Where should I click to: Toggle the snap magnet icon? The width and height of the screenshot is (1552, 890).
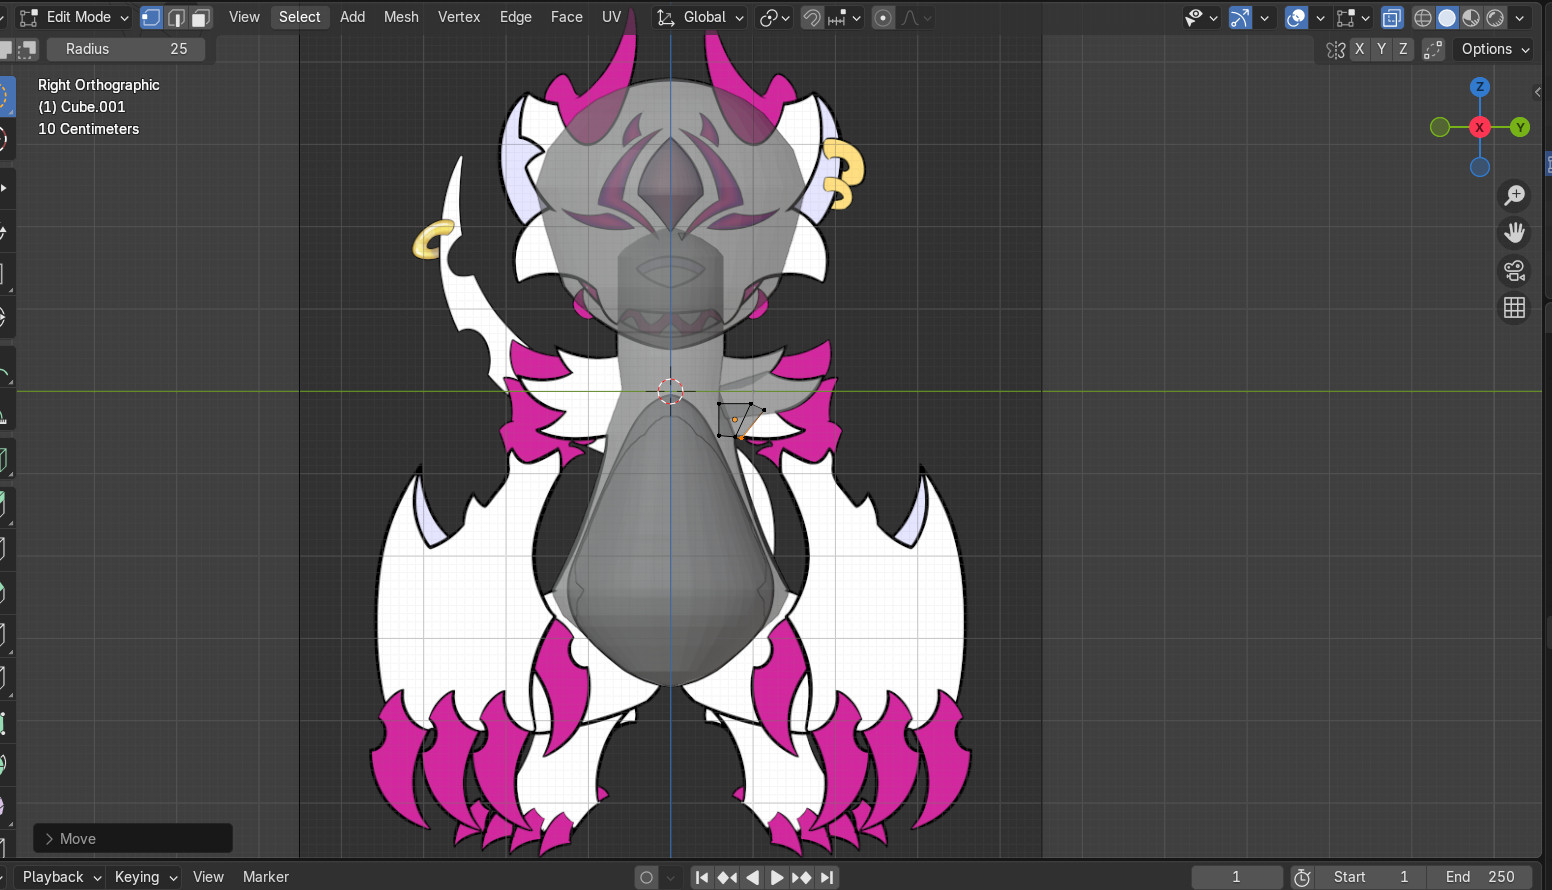coord(812,17)
